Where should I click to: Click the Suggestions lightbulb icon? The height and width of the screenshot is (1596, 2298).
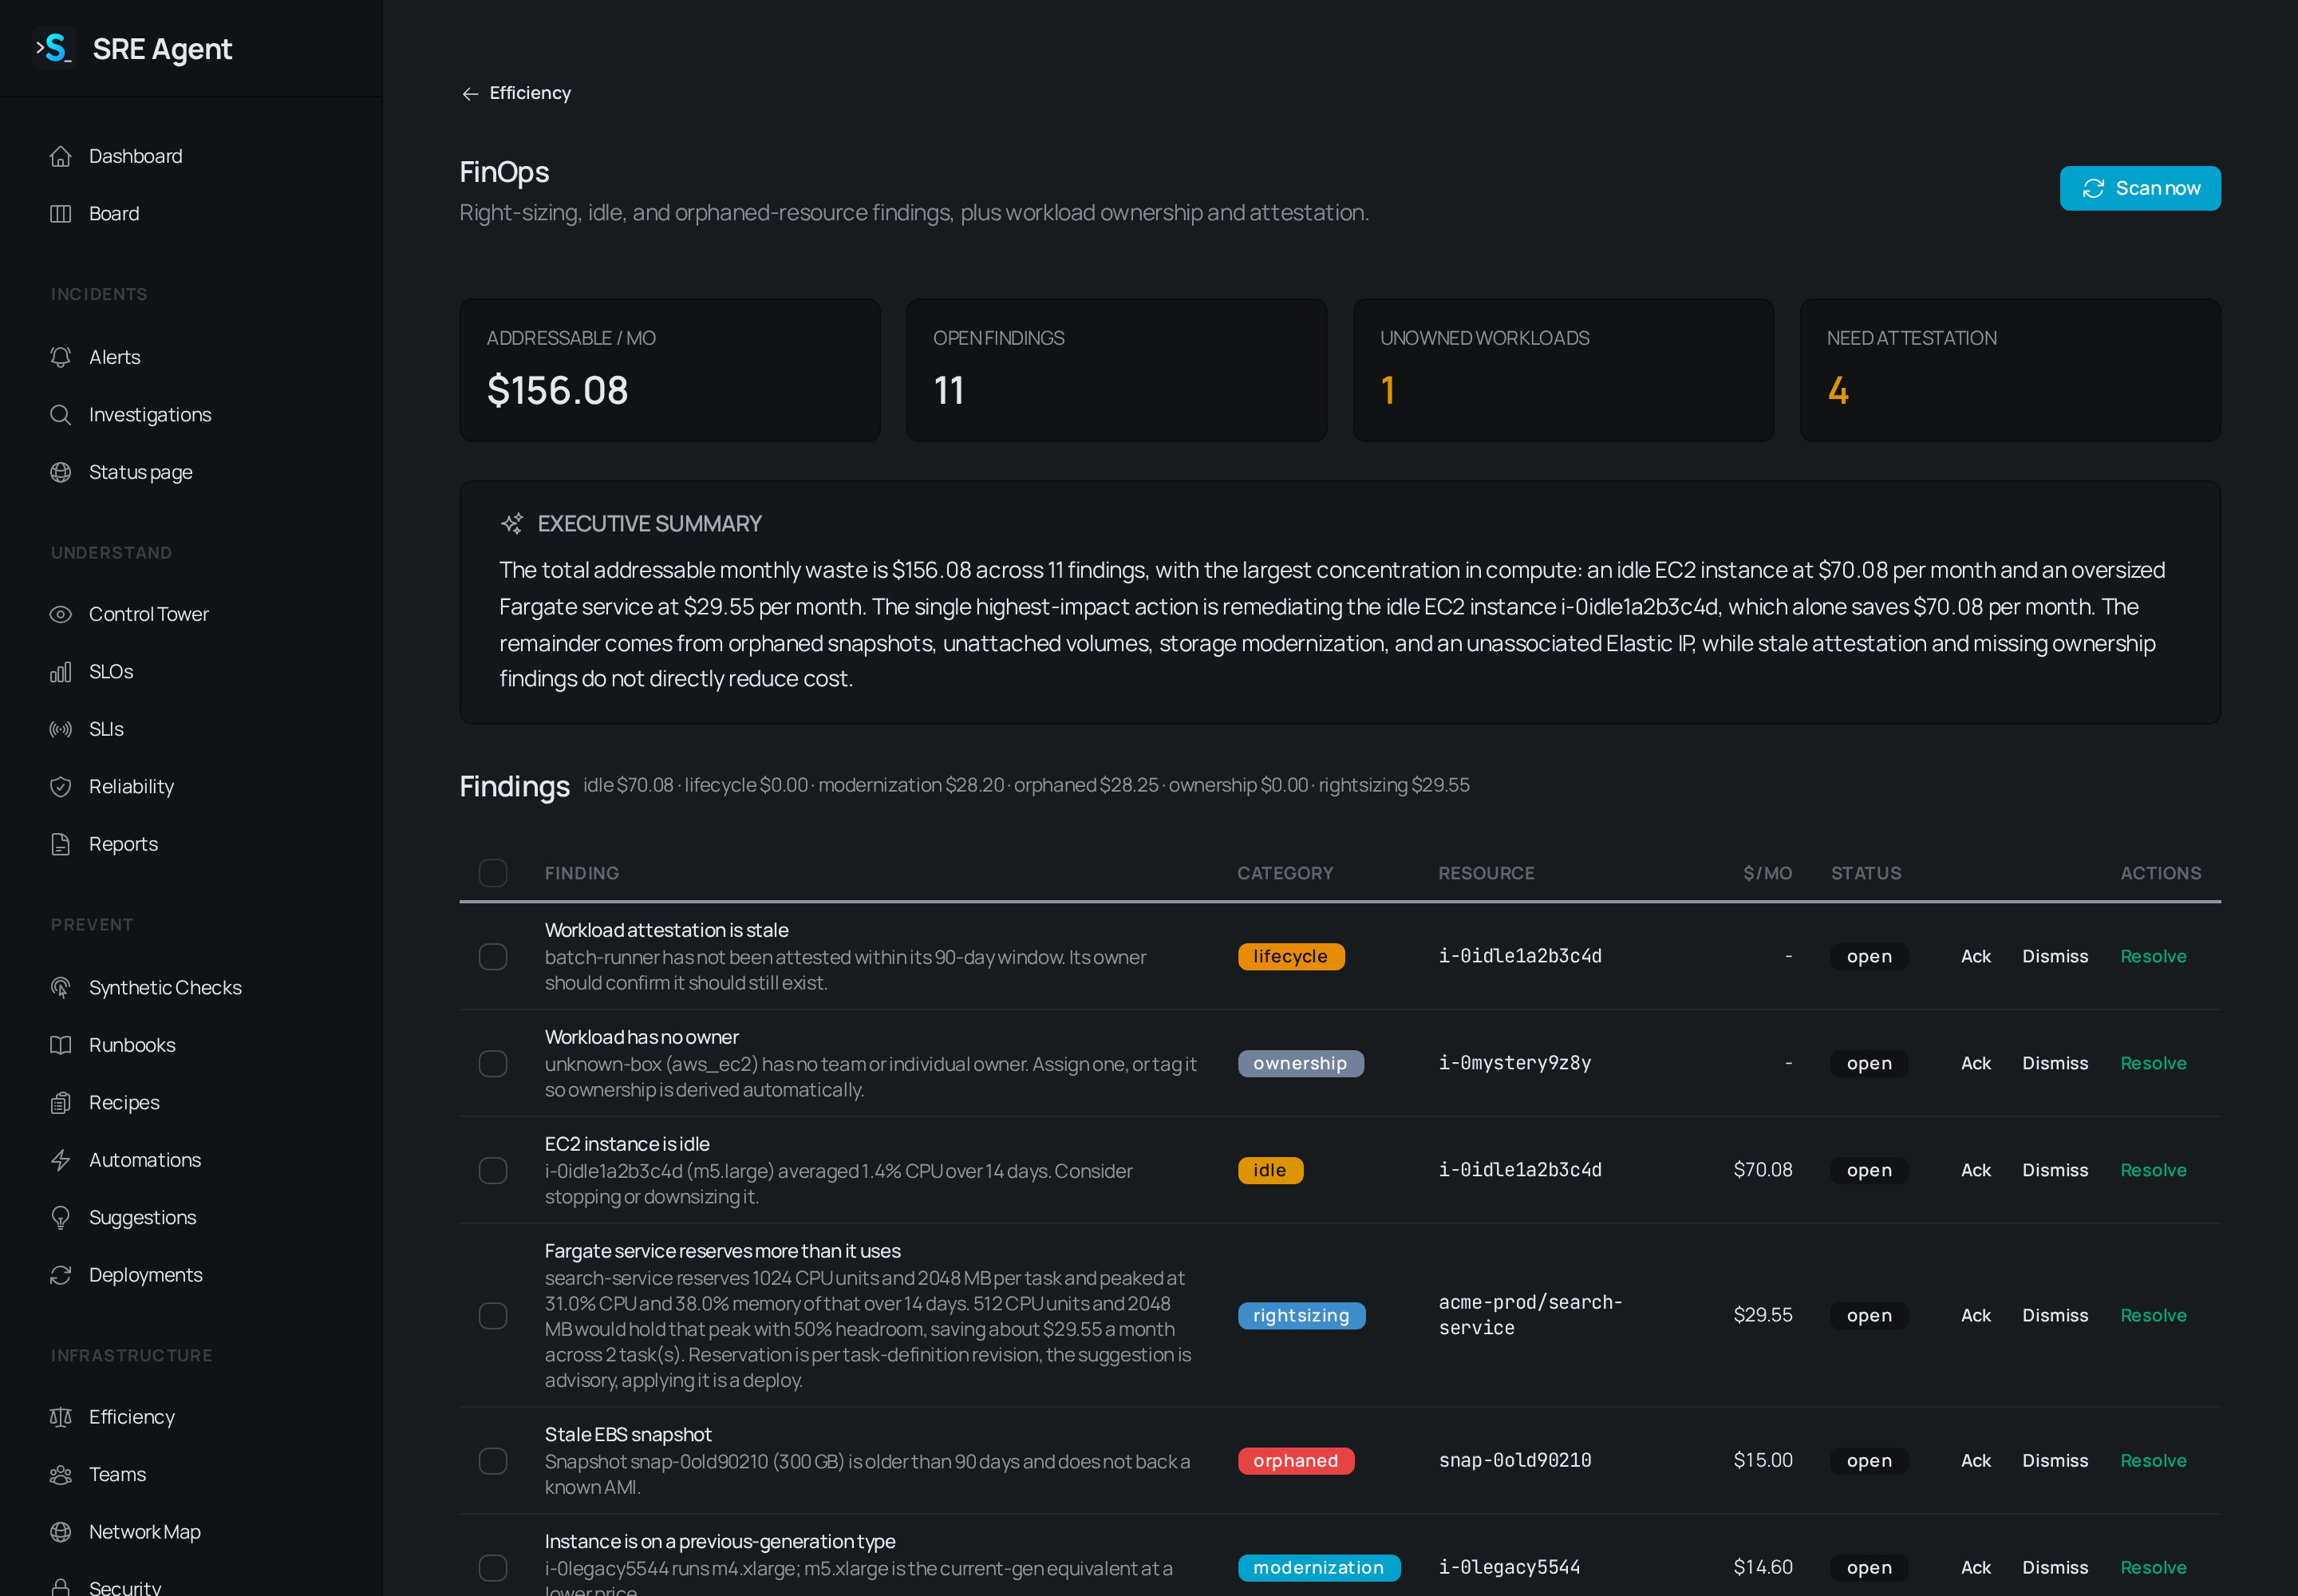pos(61,1217)
